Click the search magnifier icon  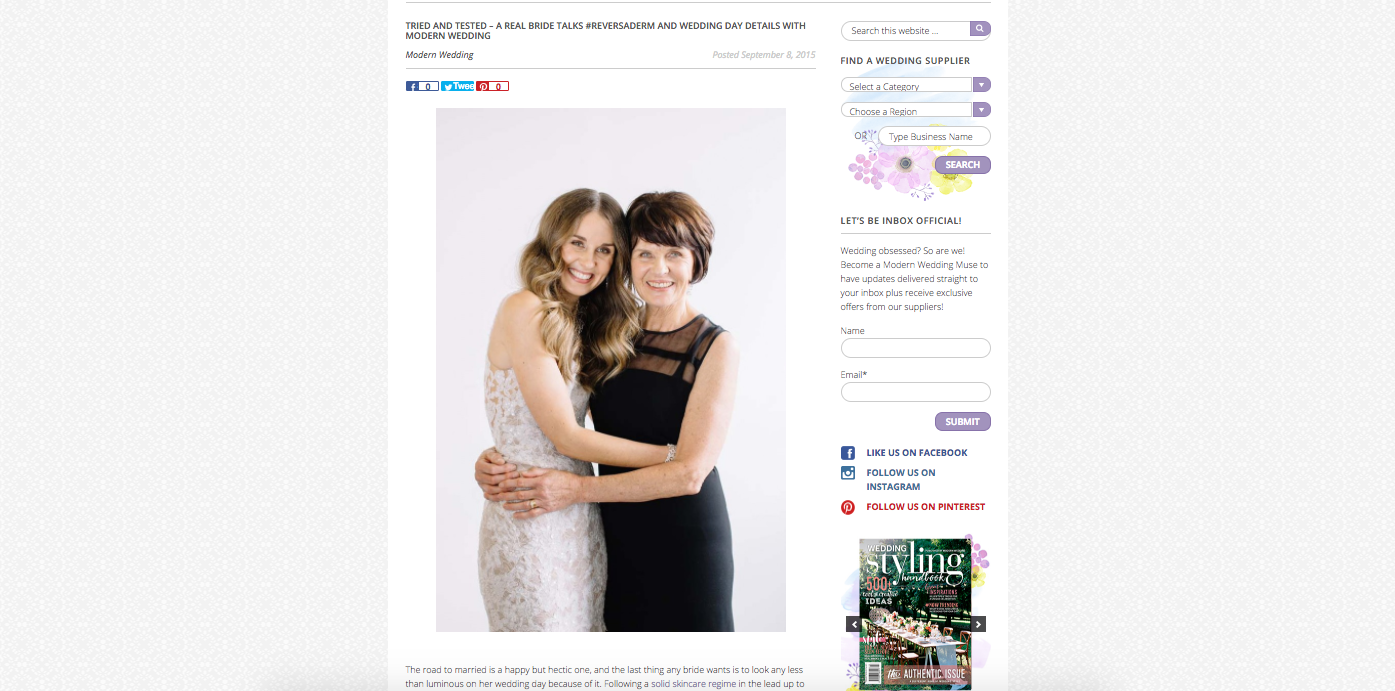pyautogui.click(x=981, y=30)
